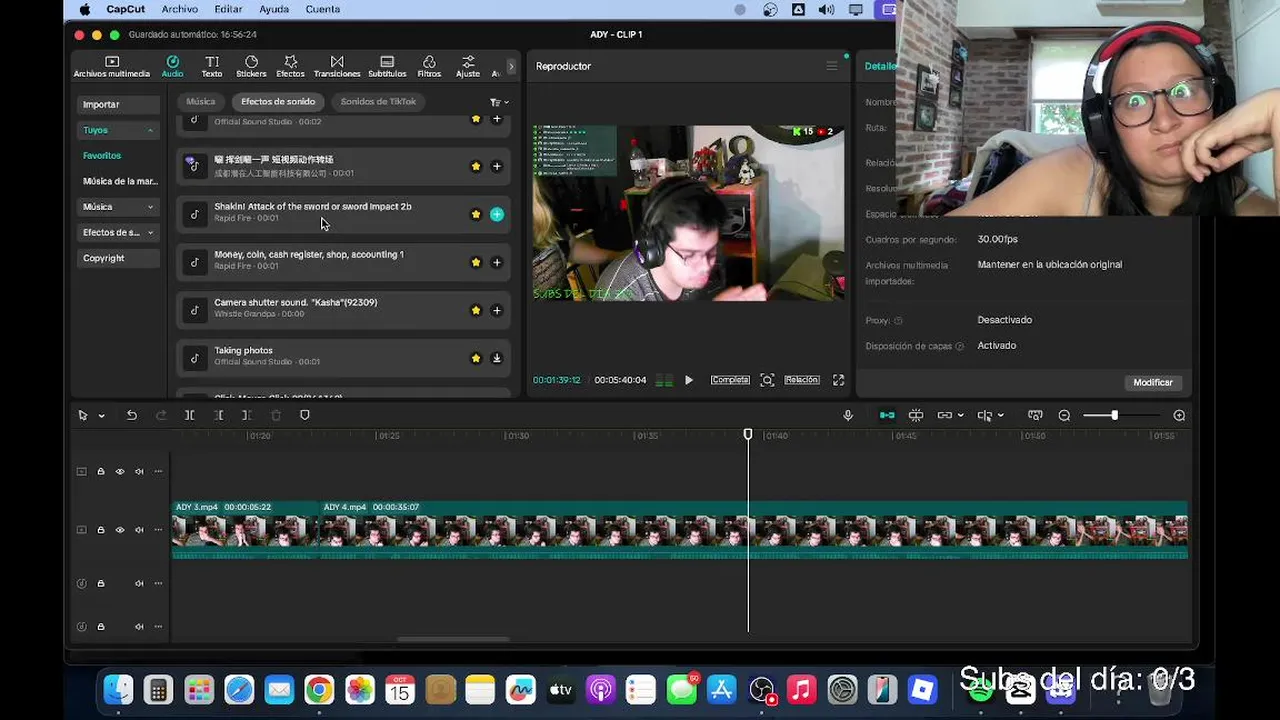Viewport: 1280px width, 720px height.
Task: Open the Ajuste panel
Action: click(x=468, y=67)
